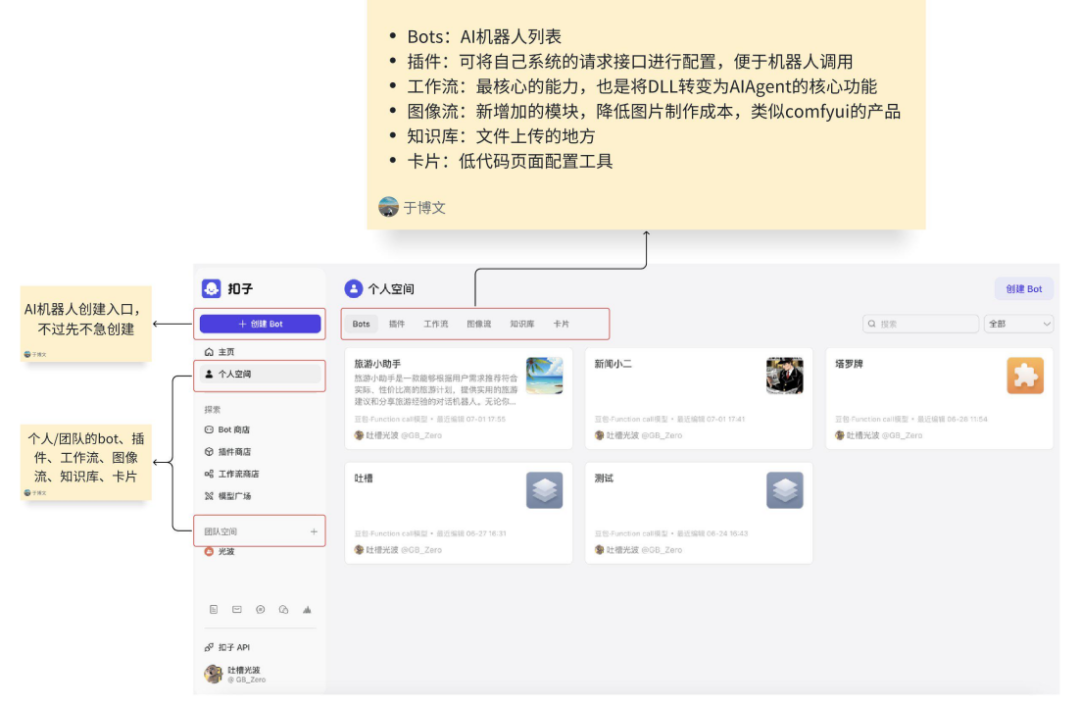
Task: Click the 'Bots：AI机器人列表' note line
Action: tap(484, 37)
